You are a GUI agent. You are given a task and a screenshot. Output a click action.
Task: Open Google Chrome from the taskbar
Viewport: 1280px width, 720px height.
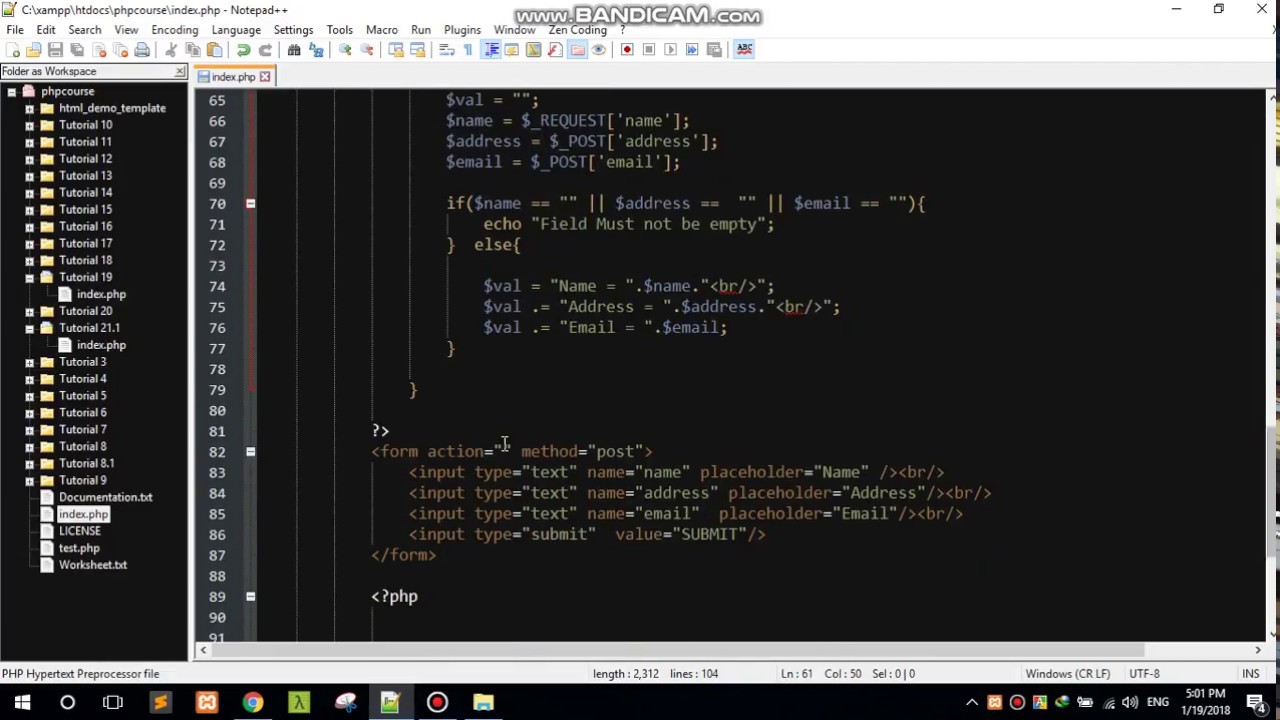pyautogui.click(x=252, y=702)
